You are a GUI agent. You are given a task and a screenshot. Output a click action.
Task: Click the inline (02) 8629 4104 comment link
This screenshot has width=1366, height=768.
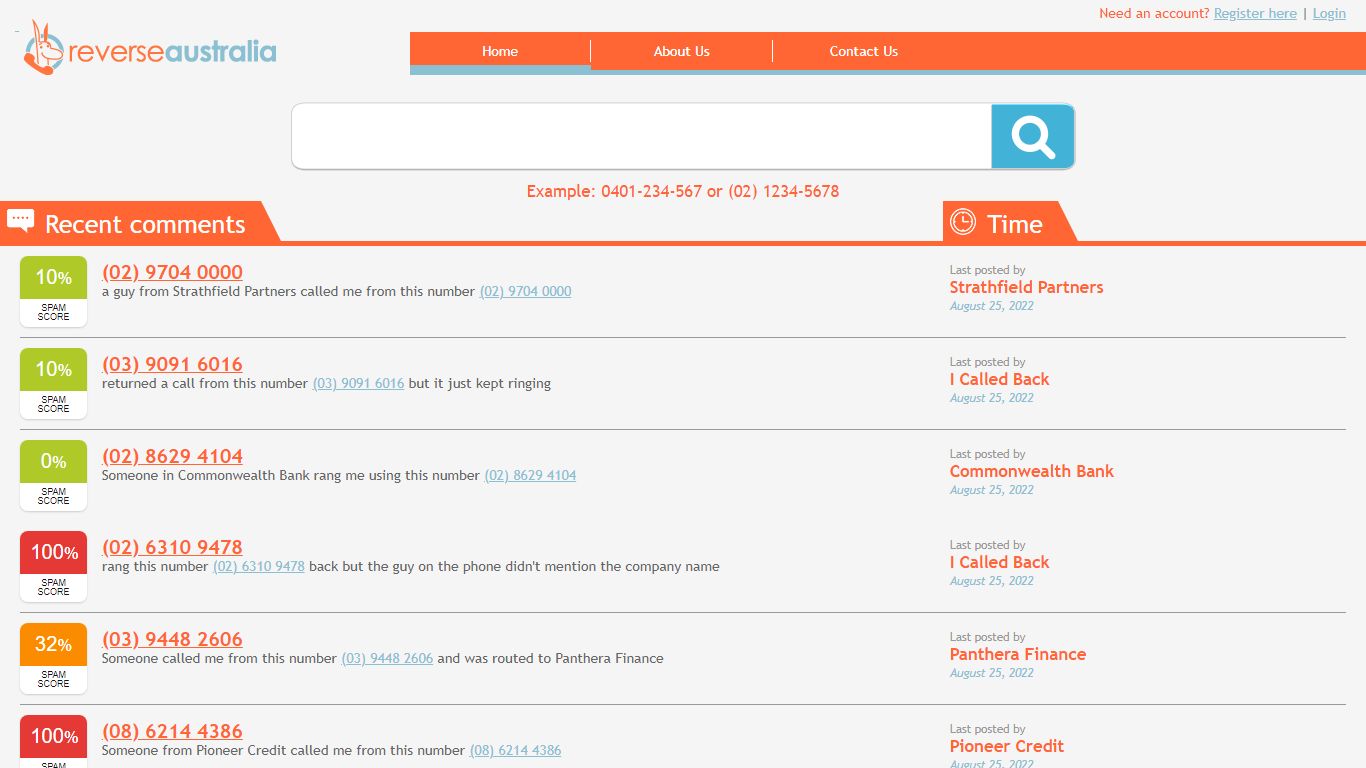coord(530,476)
